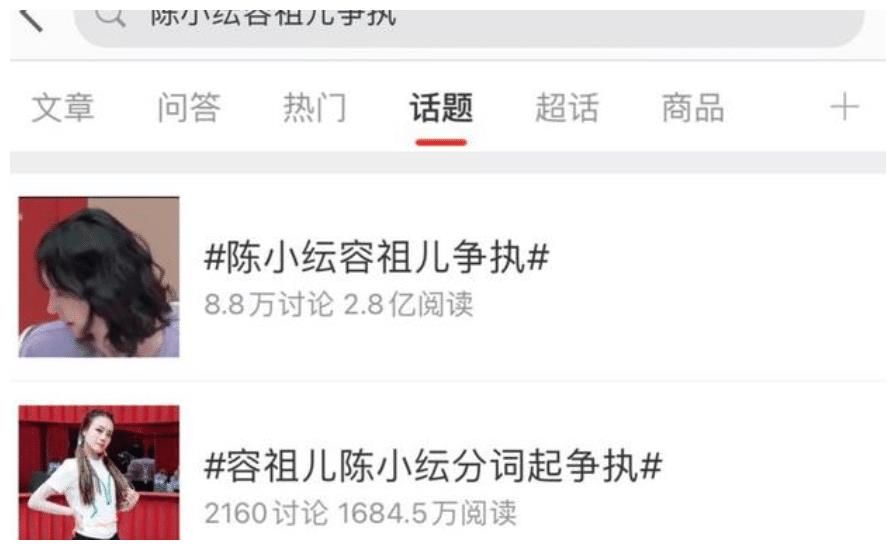The image size is (896, 550).
Task: Select the active 话题 tab
Action: [441, 107]
